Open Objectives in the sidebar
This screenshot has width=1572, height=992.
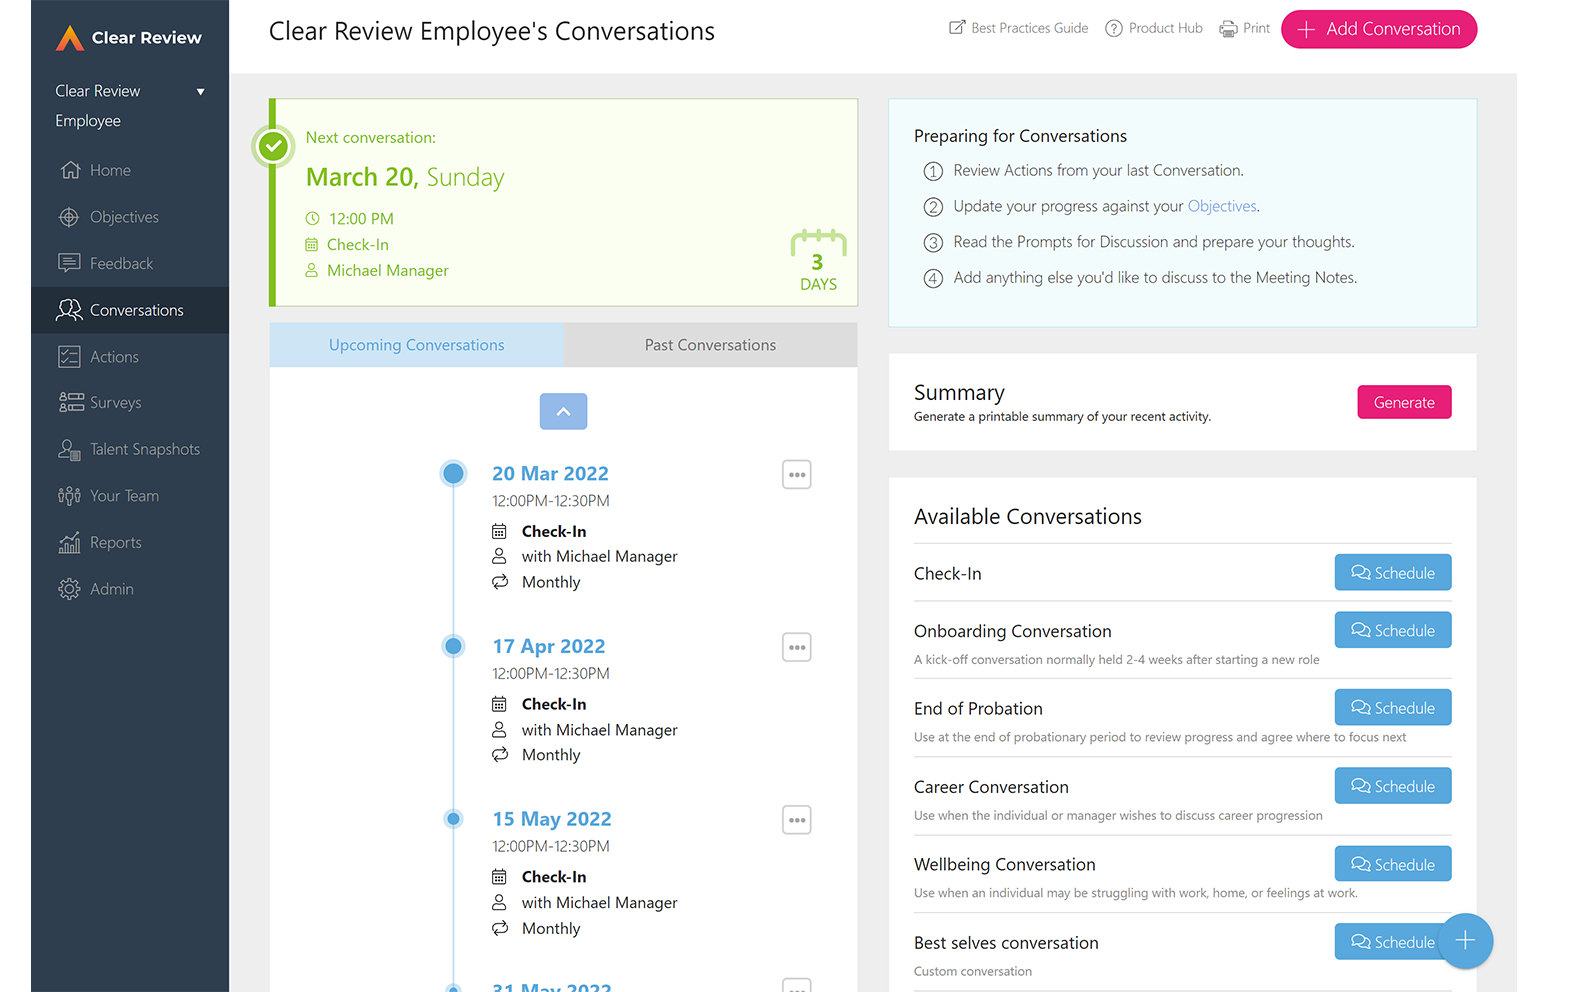pos(130,217)
